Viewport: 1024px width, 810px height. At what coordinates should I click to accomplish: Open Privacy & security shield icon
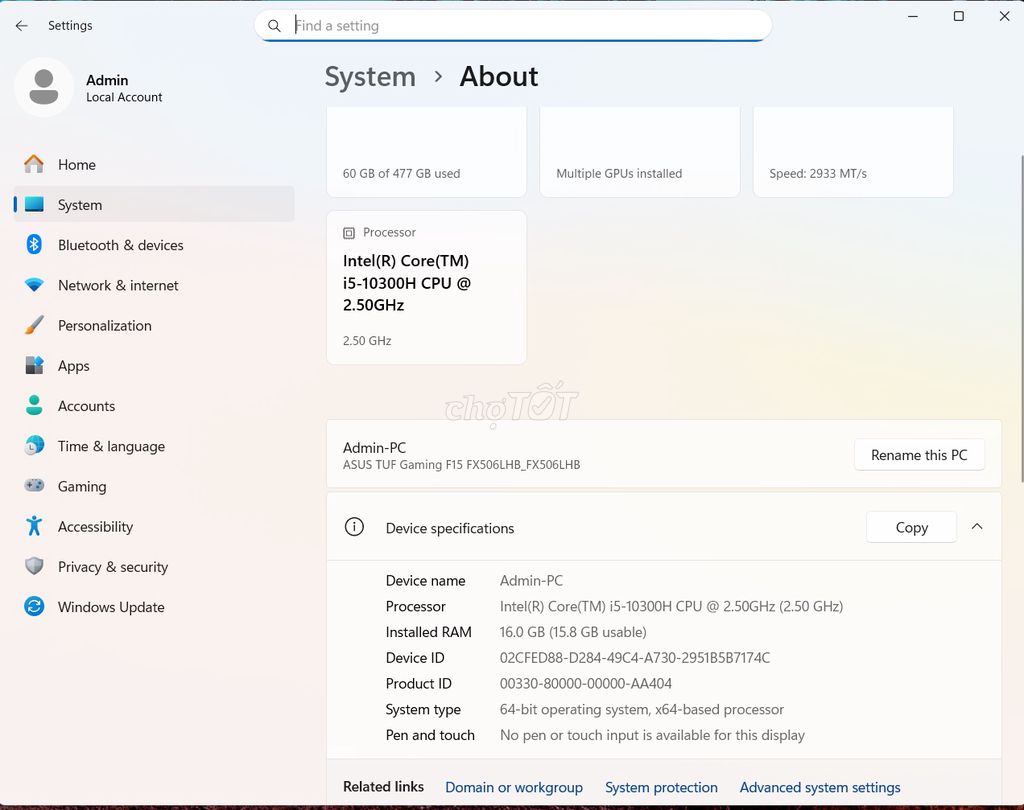click(33, 567)
